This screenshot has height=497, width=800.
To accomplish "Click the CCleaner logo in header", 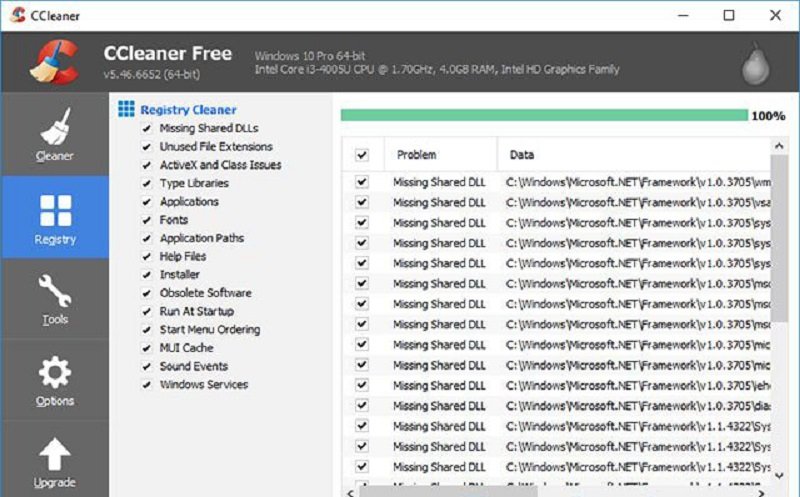I will [55, 61].
